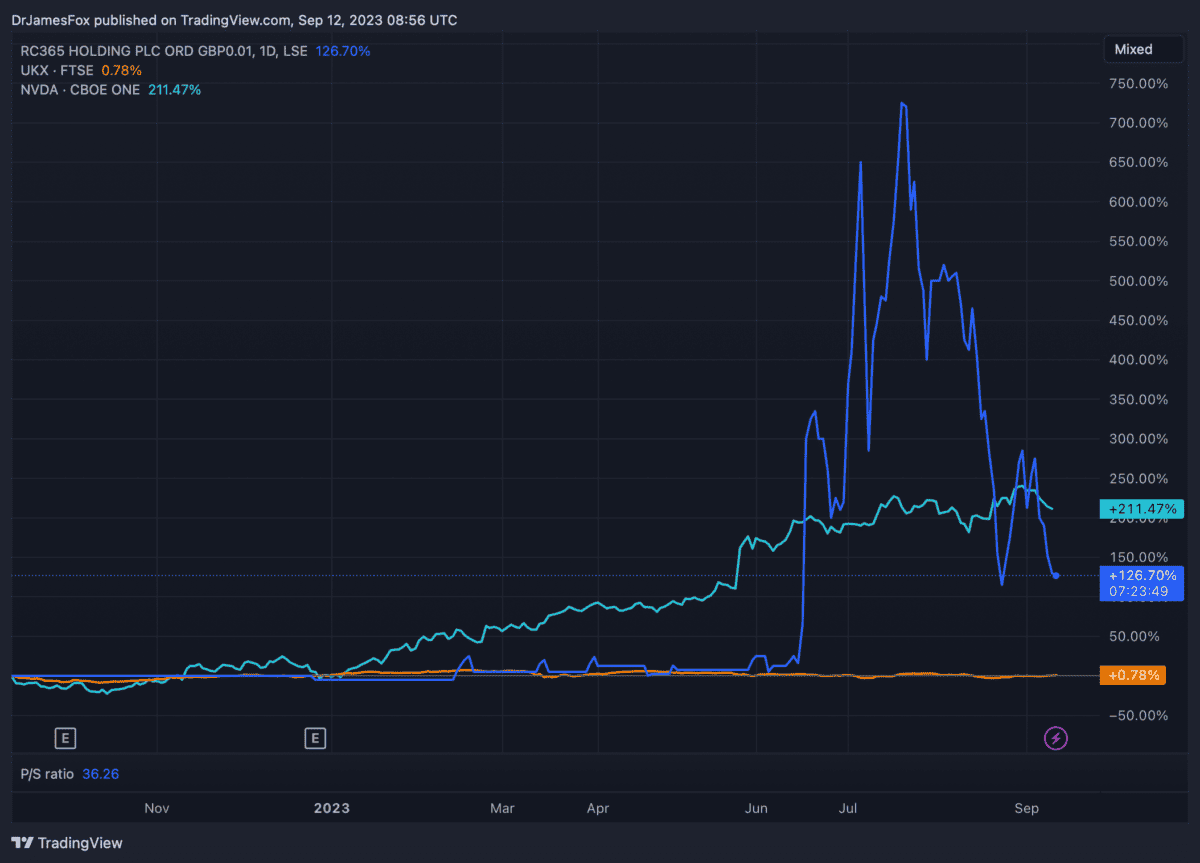This screenshot has width=1200, height=863.
Task: Select the UKX · FTSE legend entry
Action: (x=58, y=70)
